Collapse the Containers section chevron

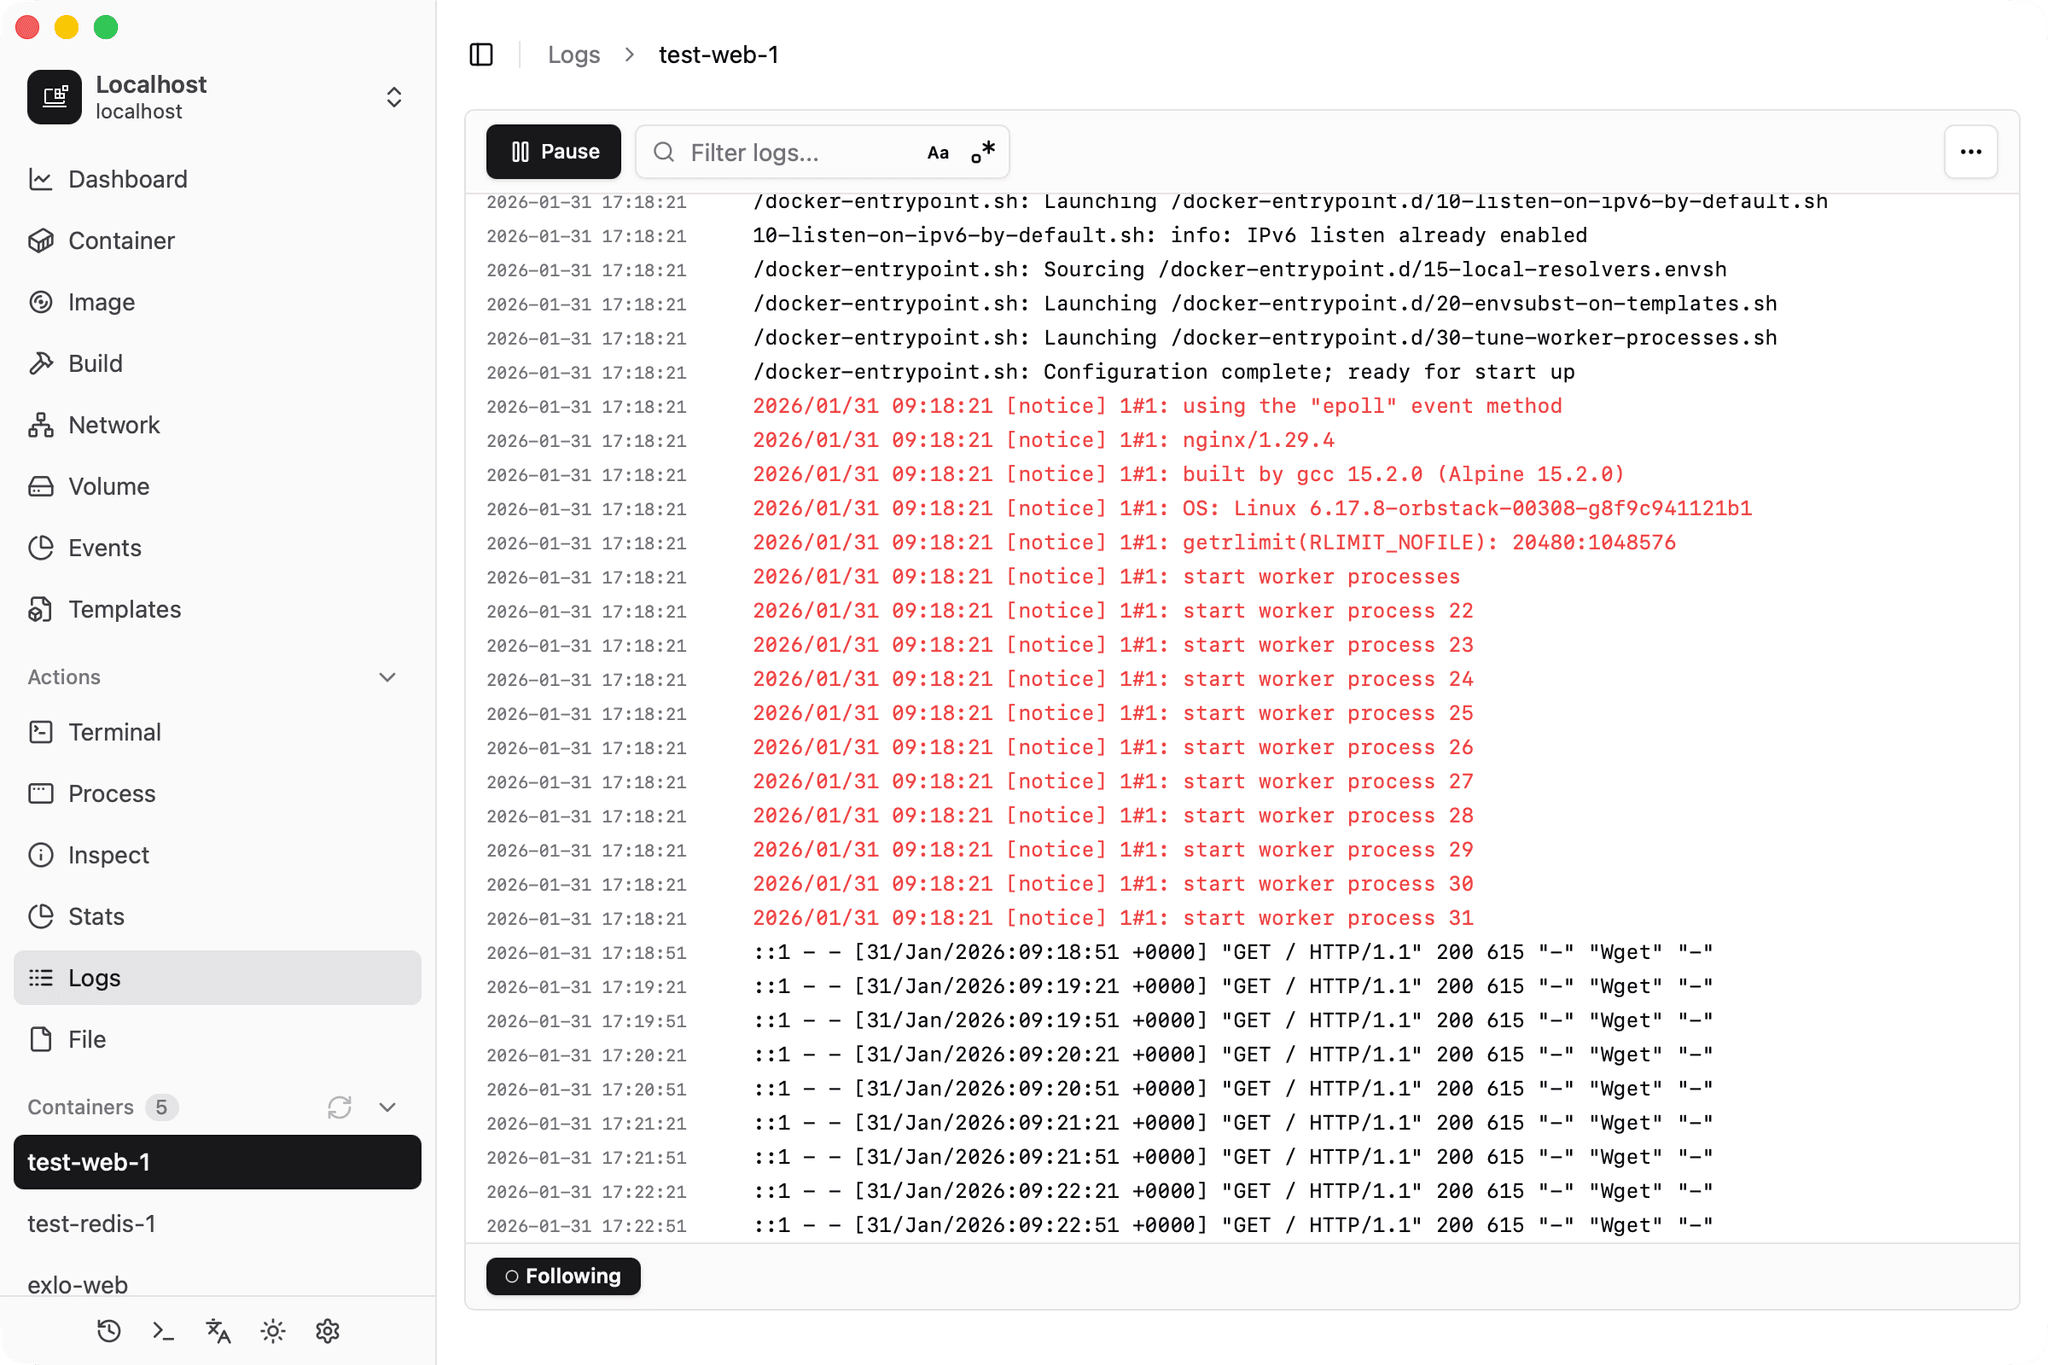388,1107
